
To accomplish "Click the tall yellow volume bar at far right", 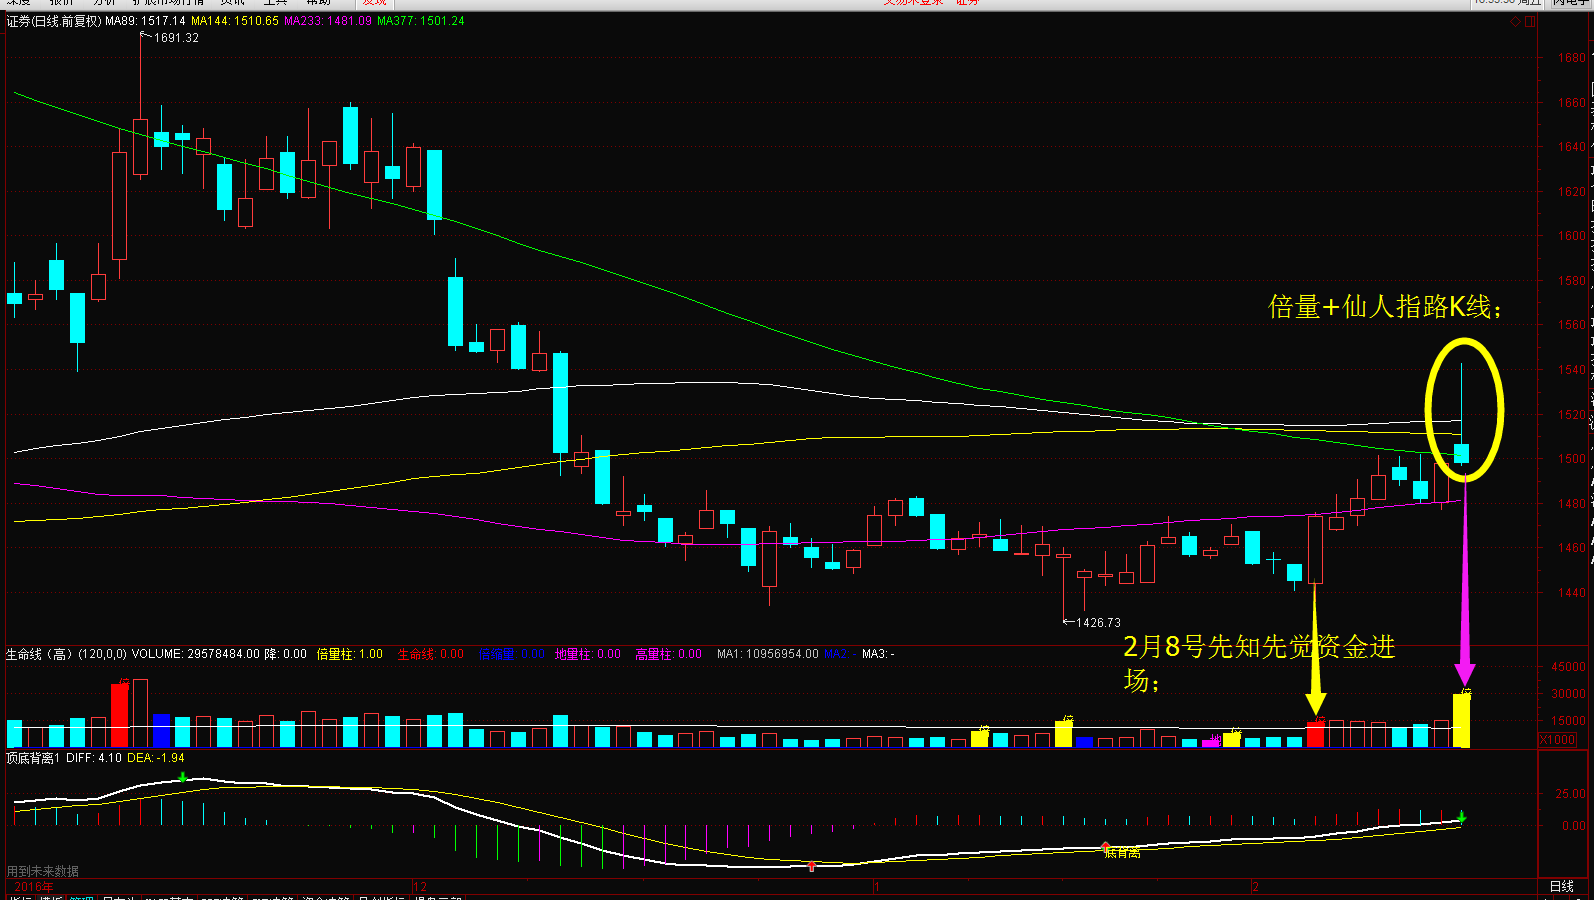I will tap(1462, 720).
